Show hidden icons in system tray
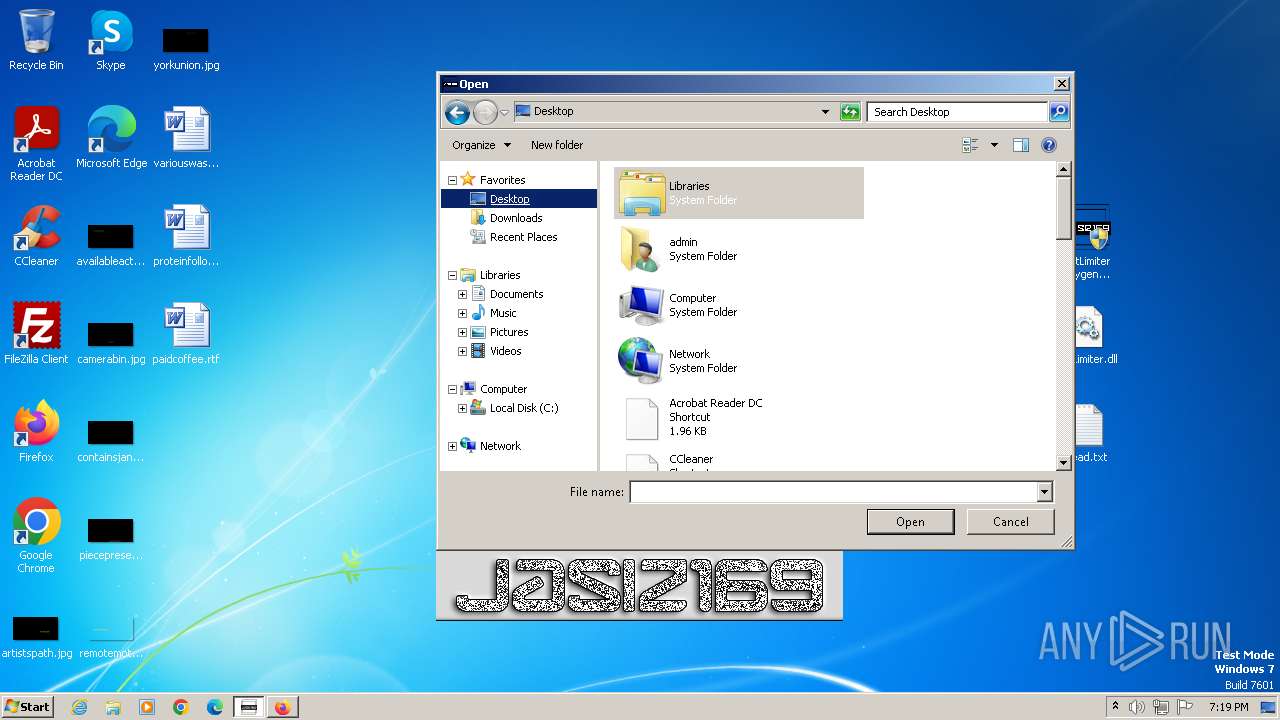 pyautogui.click(x=1116, y=707)
